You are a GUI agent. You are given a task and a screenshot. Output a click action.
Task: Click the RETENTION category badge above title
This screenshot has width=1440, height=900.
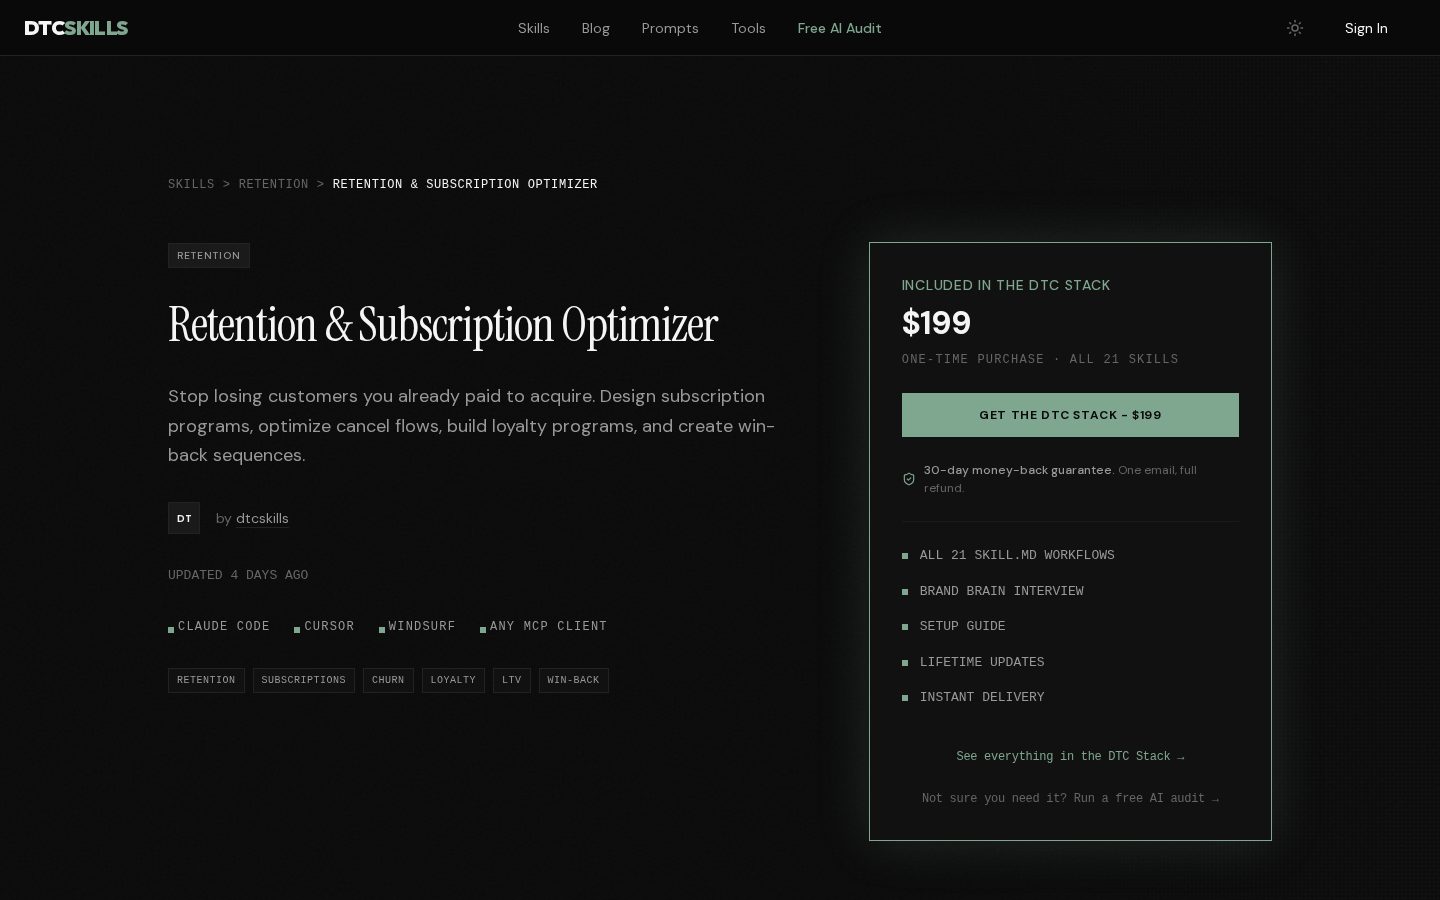(x=209, y=256)
